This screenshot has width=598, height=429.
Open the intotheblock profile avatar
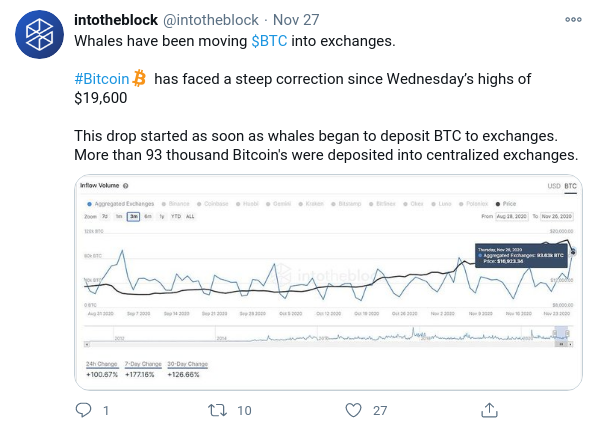(x=39, y=34)
